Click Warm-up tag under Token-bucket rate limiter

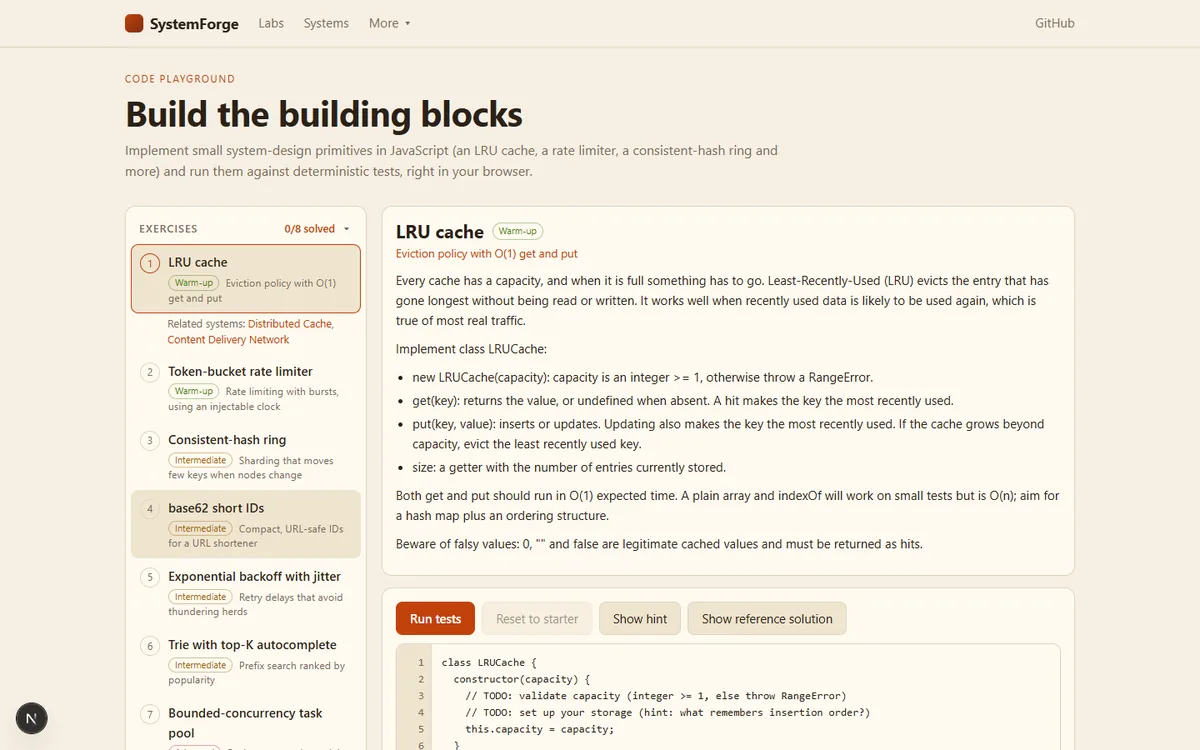tap(193, 391)
